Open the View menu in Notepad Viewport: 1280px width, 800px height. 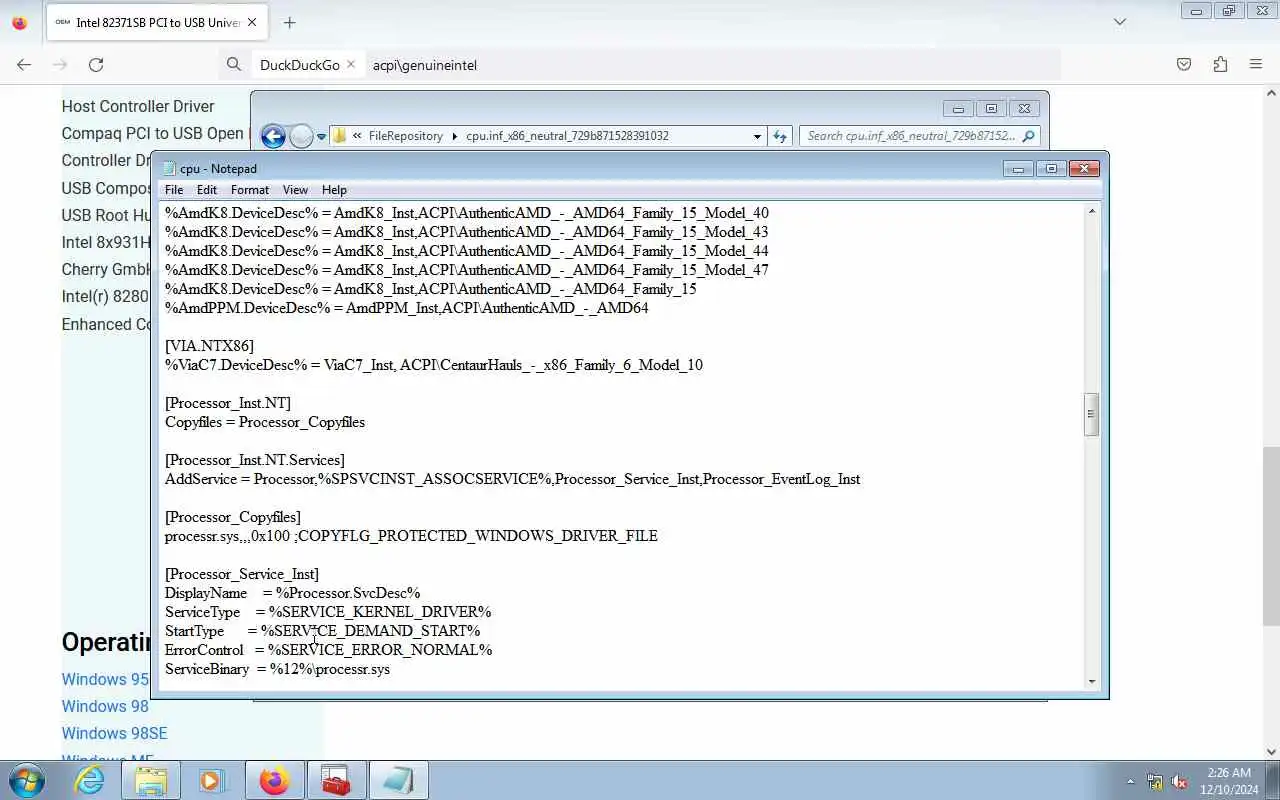295,190
